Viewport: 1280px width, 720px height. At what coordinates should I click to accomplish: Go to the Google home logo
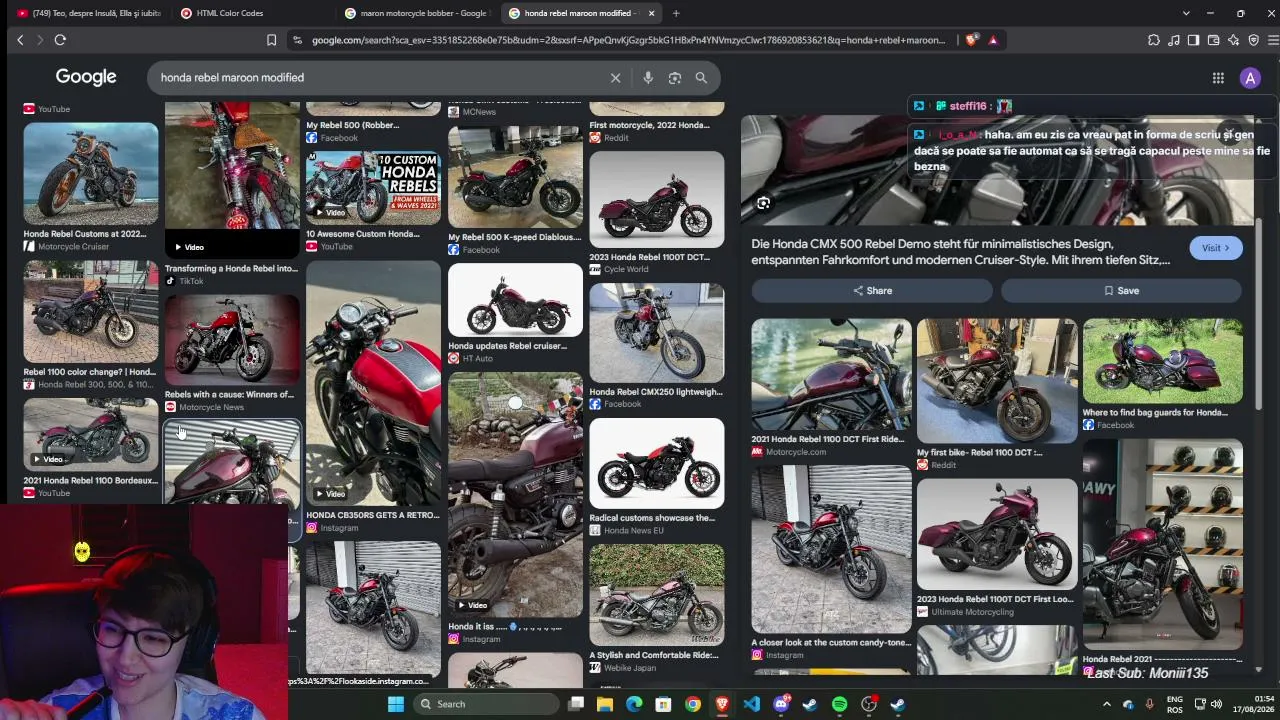click(86, 78)
